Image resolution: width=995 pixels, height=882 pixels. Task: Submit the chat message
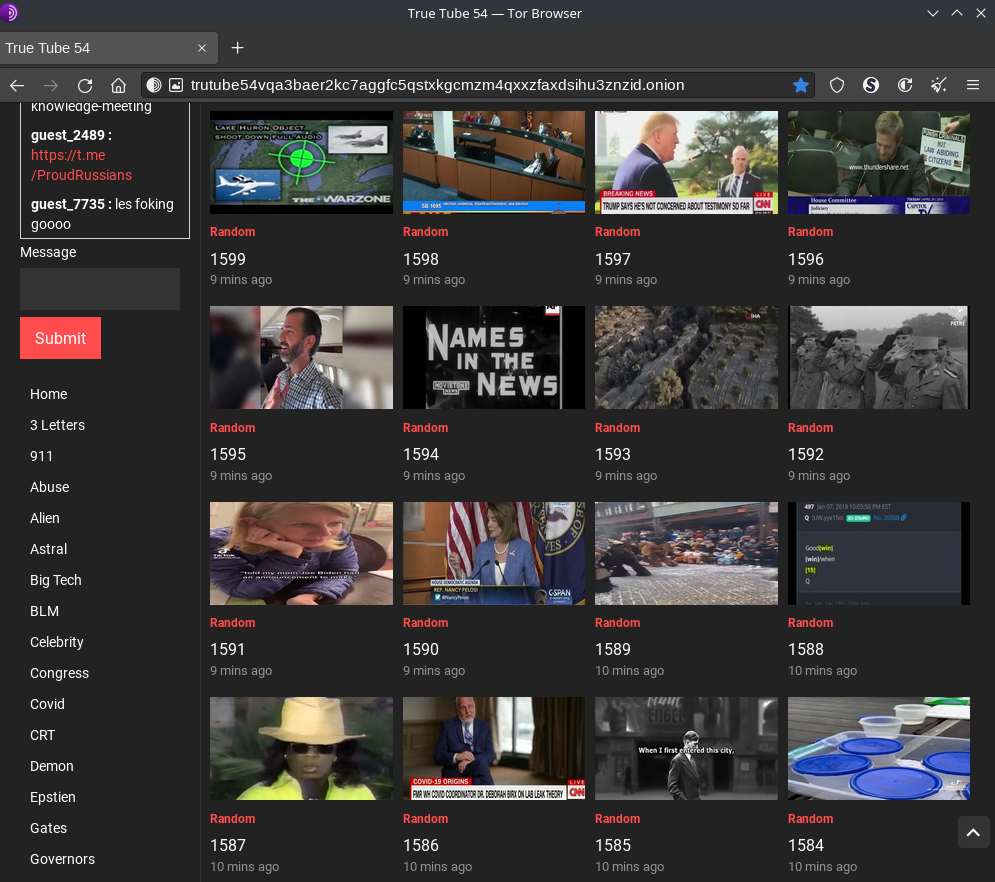click(60, 338)
